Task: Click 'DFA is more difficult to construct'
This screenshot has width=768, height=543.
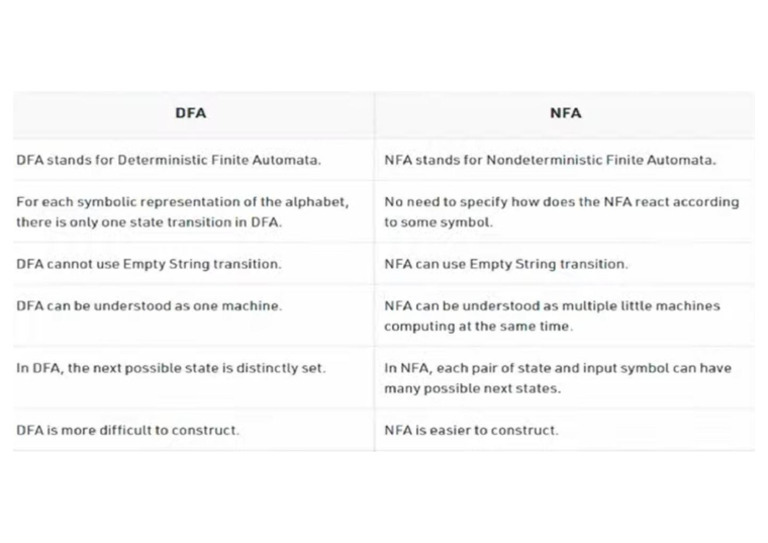Action: click(128, 430)
